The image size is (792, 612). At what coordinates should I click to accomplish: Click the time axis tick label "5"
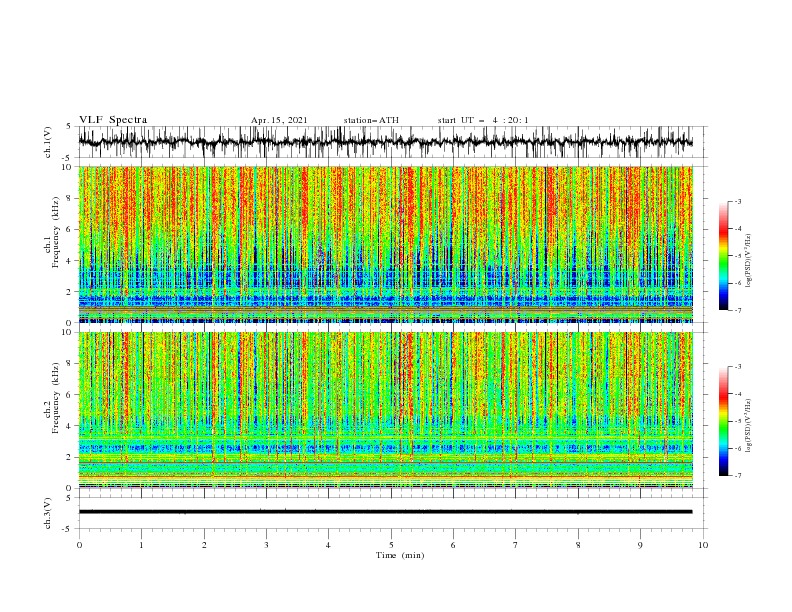click(391, 545)
